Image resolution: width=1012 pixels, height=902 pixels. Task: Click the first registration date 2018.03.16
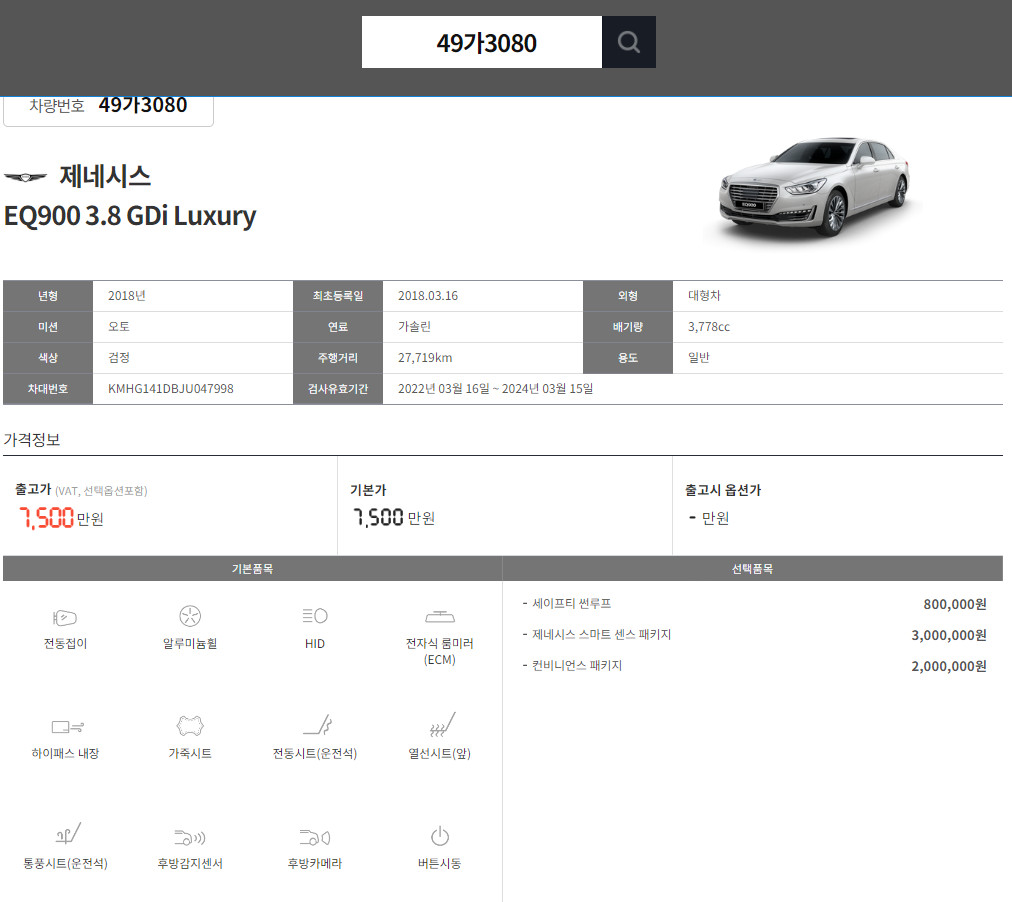point(428,296)
